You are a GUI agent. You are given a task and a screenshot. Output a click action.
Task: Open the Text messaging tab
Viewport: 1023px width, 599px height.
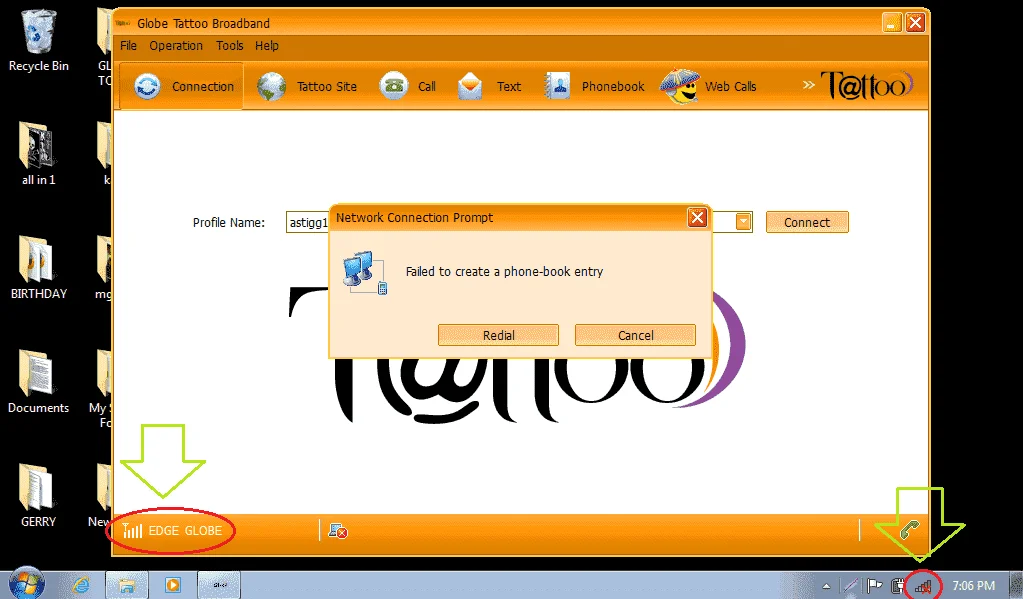489,86
